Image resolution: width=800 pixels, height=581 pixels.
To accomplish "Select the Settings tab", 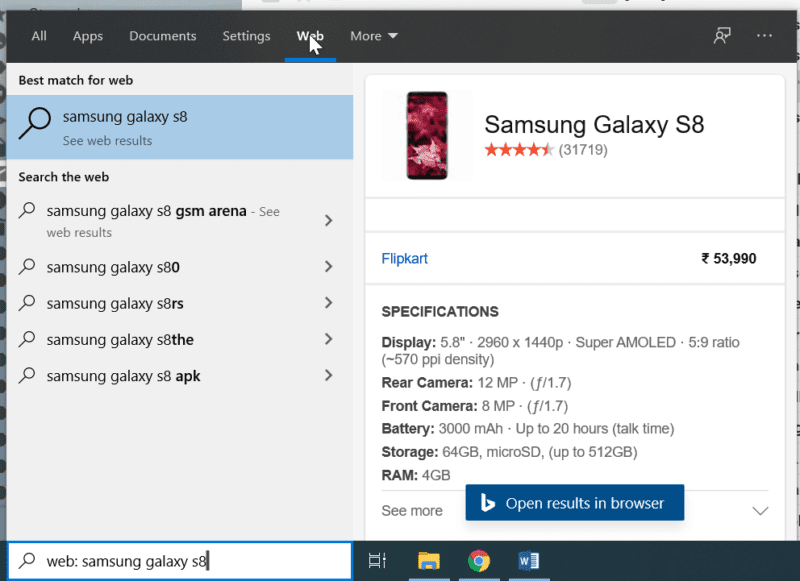I will pyautogui.click(x=246, y=36).
